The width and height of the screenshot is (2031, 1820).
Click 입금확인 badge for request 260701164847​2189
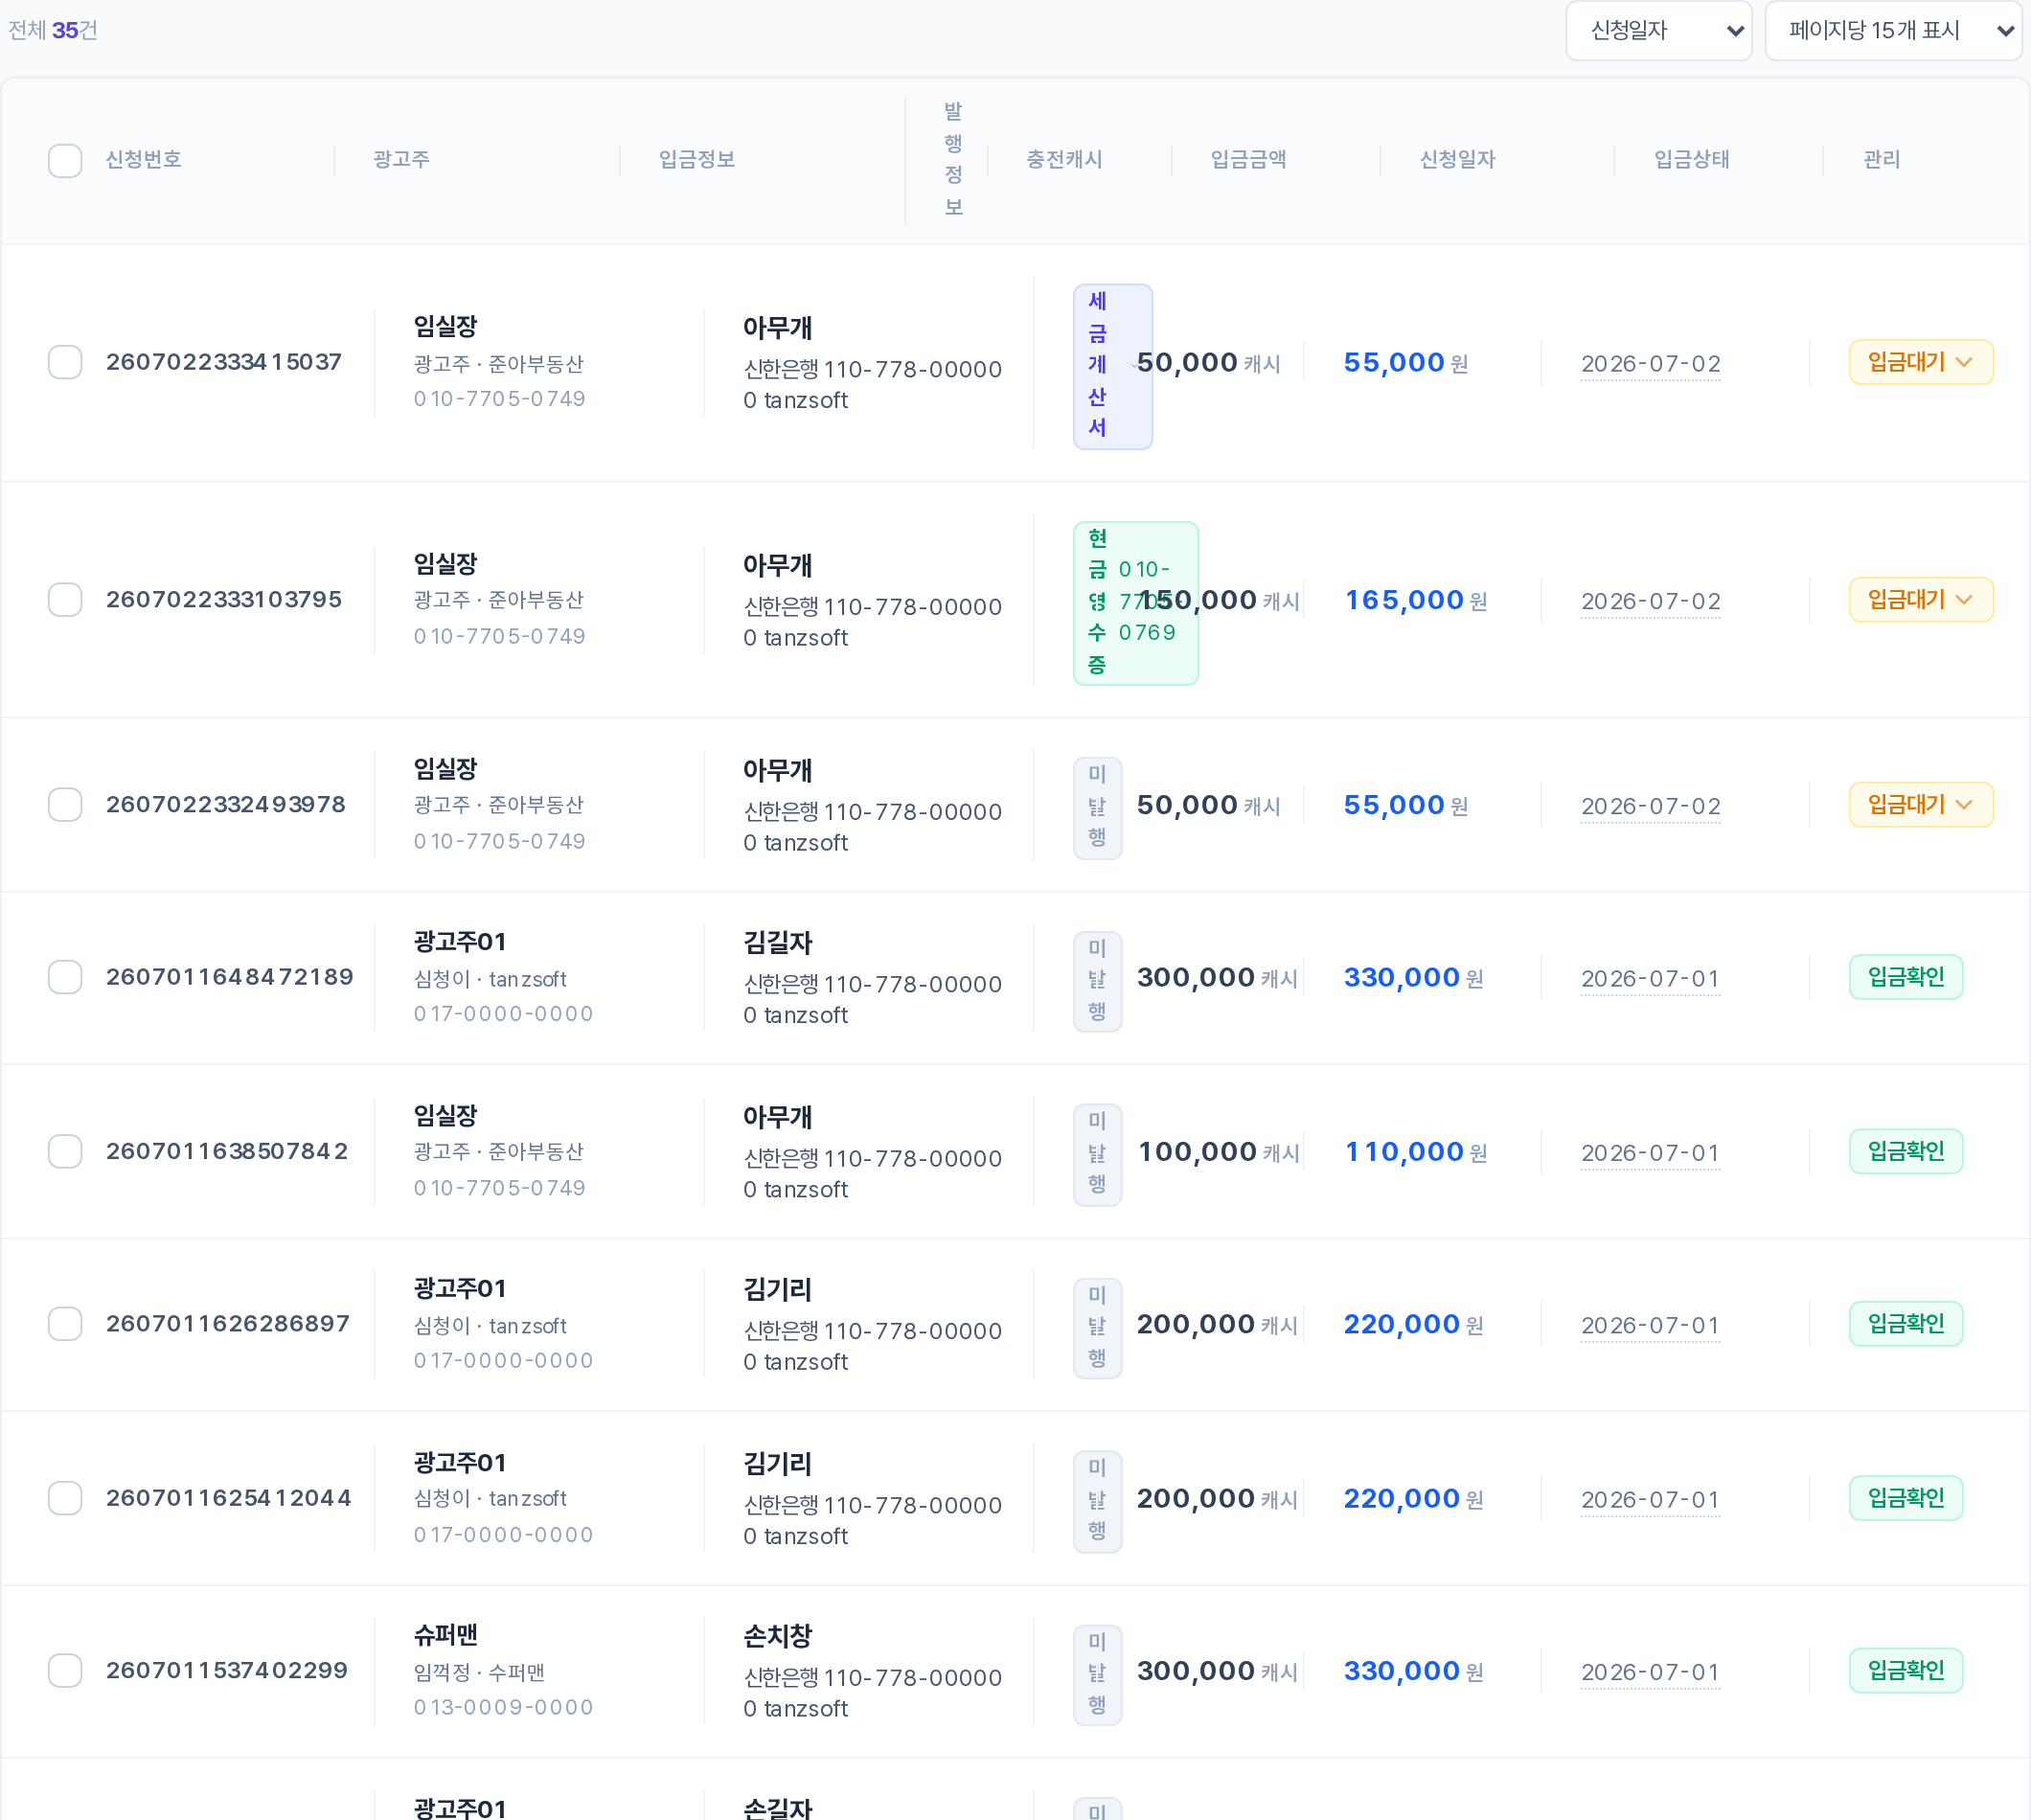(x=1906, y=977)
